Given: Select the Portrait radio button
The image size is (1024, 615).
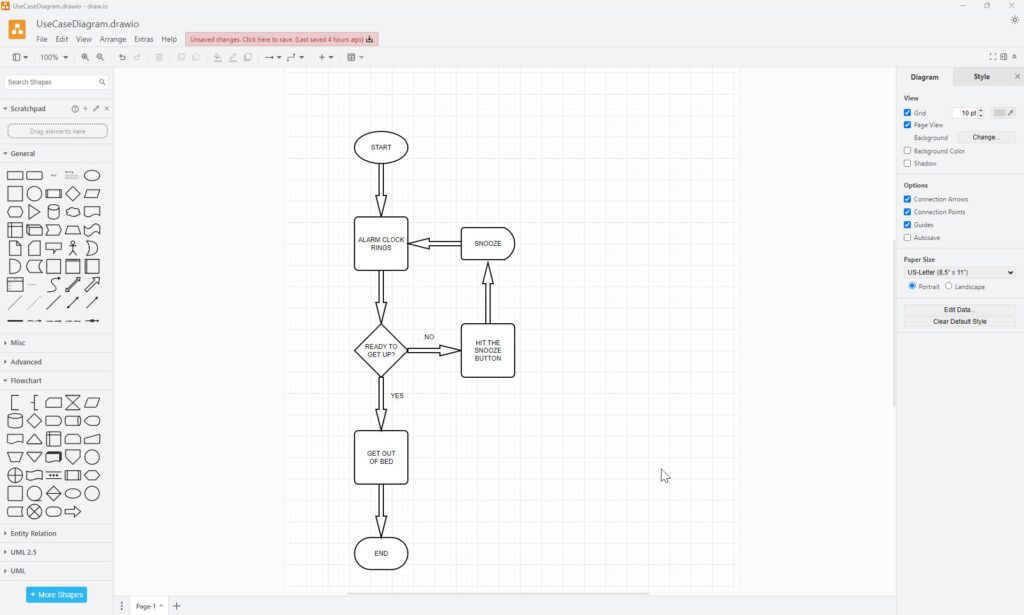Looking at the screenshot, I should point(912,286).
